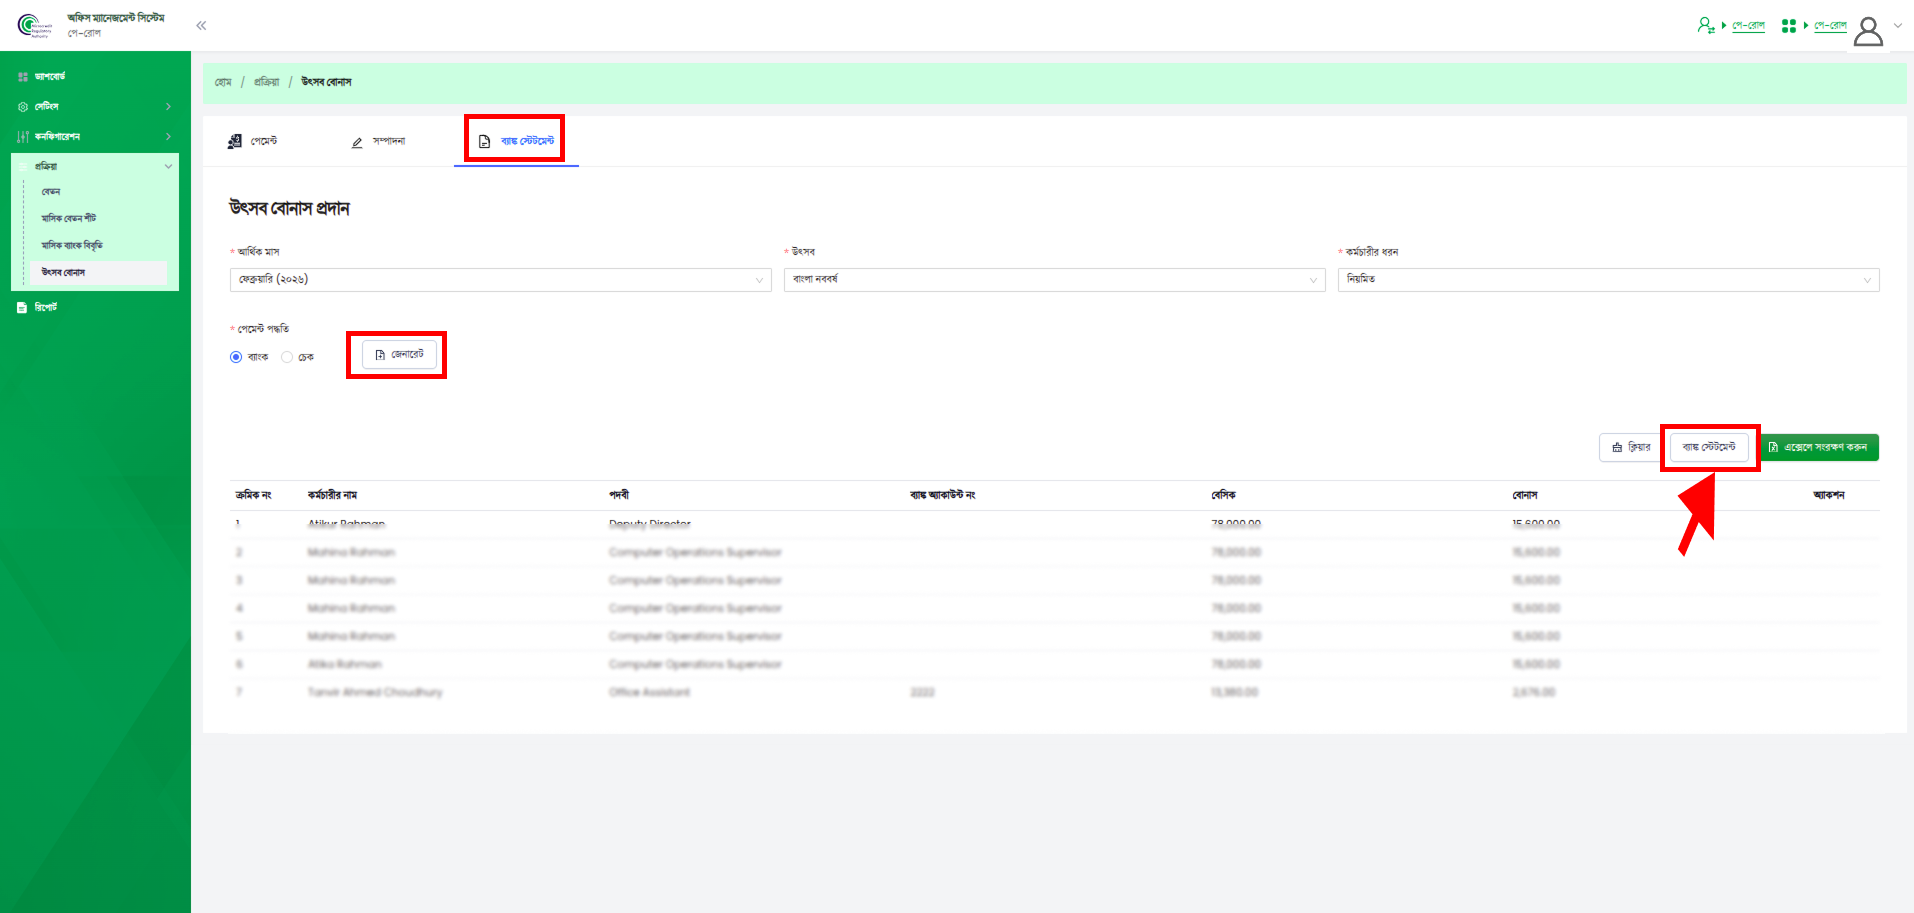Click the payment tab icon

point(235,142)
